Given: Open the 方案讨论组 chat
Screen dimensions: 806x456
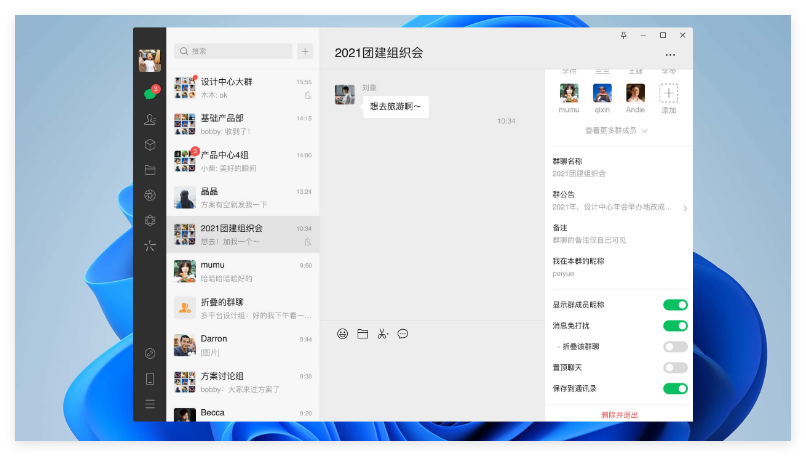Looking at the screenshot, I should 243,382.
